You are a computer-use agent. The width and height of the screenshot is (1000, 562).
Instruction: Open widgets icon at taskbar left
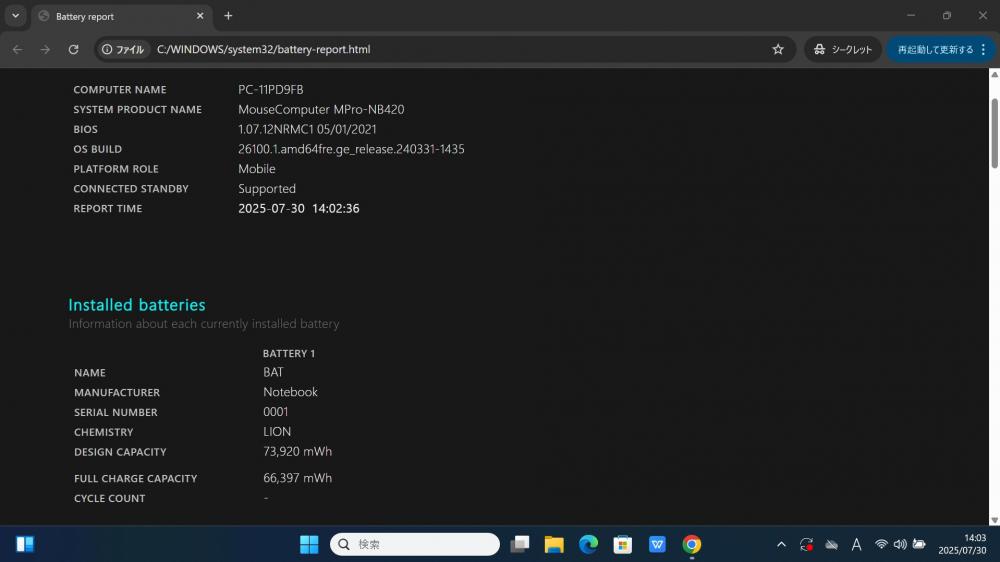click(25, 544)
